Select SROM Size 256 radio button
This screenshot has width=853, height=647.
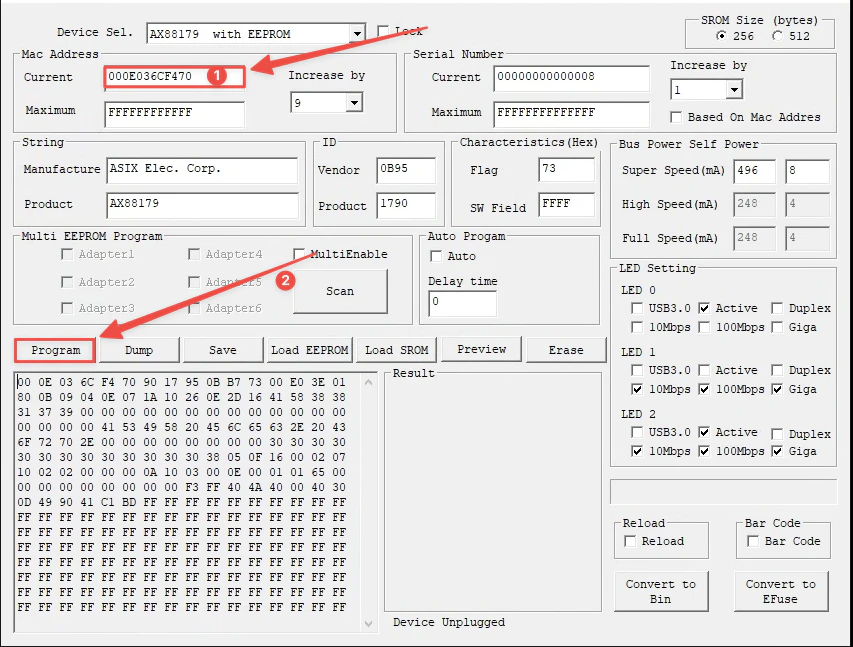coord(721,36)
